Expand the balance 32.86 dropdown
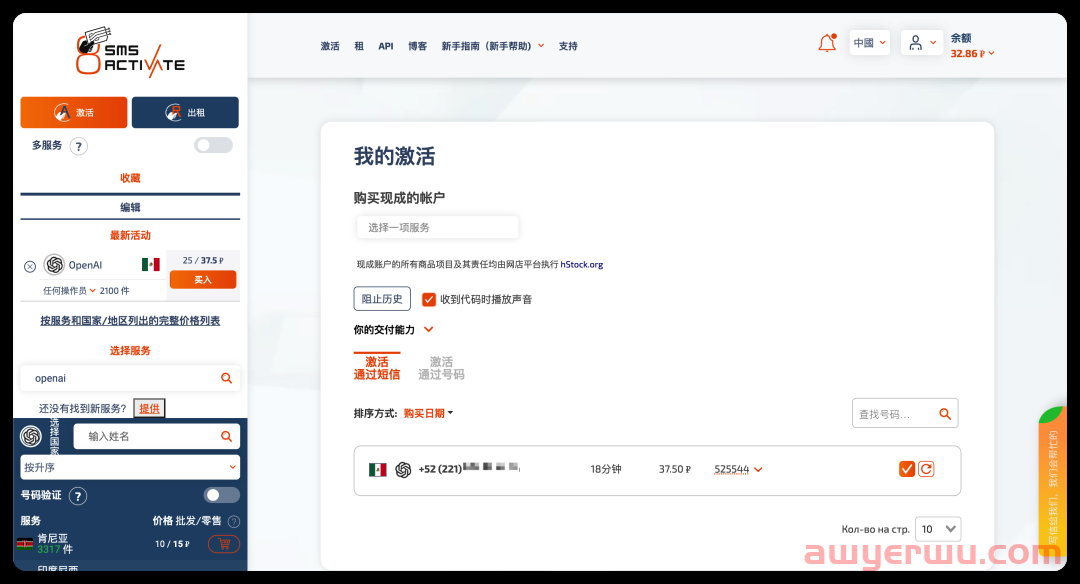Image resolution: width=1080 pixels, height=584 pixels. tap(972, 54)
